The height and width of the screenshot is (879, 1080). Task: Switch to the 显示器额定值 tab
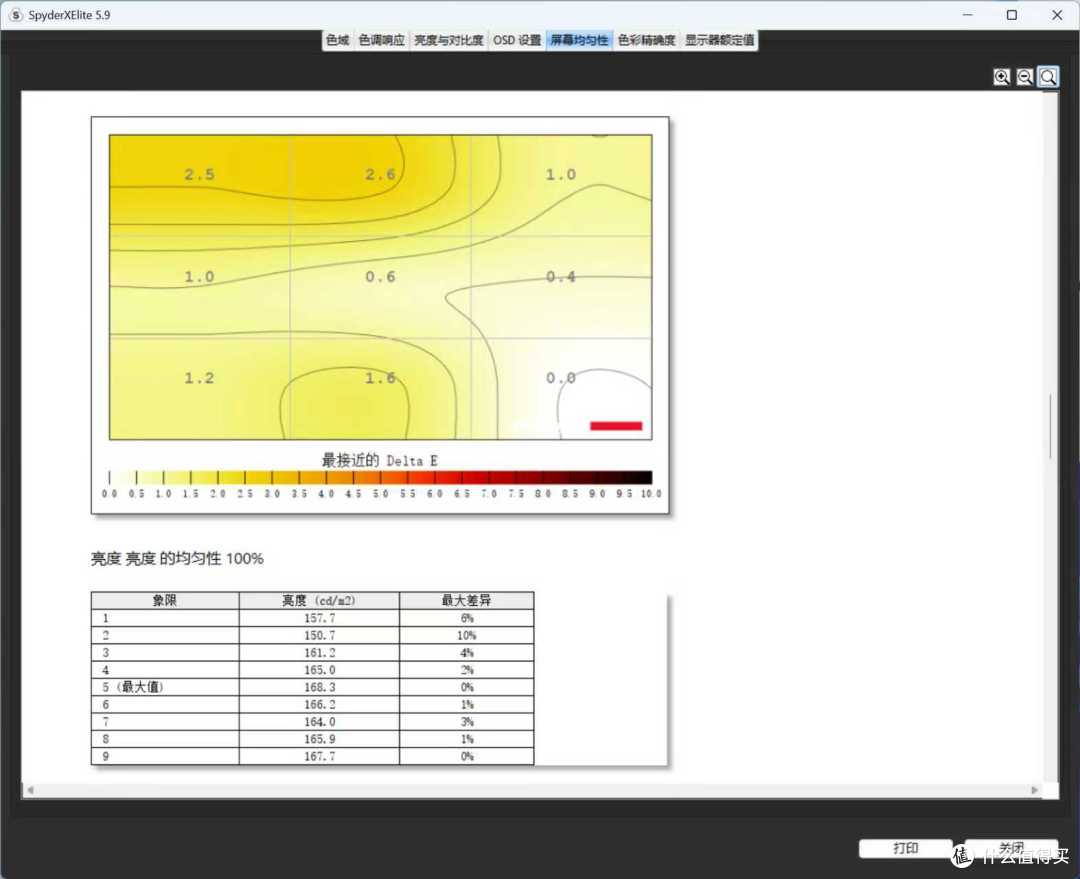click(719, 40)
